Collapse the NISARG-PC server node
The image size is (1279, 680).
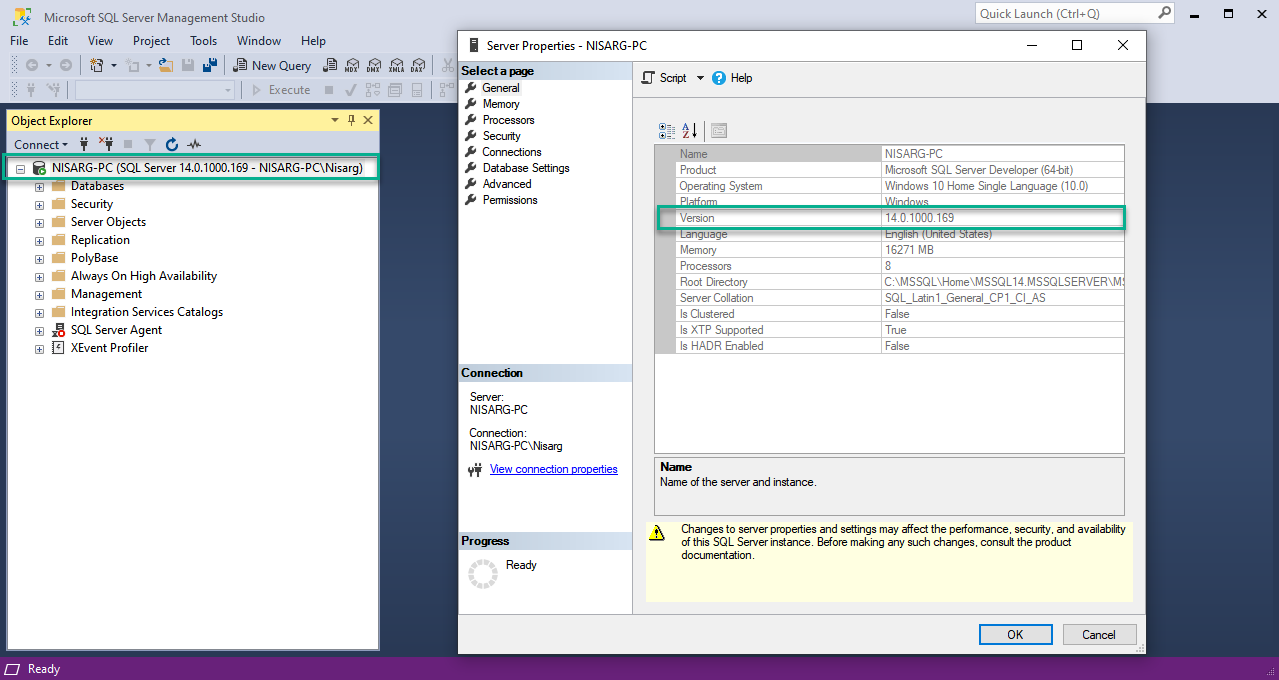[20, 169]
